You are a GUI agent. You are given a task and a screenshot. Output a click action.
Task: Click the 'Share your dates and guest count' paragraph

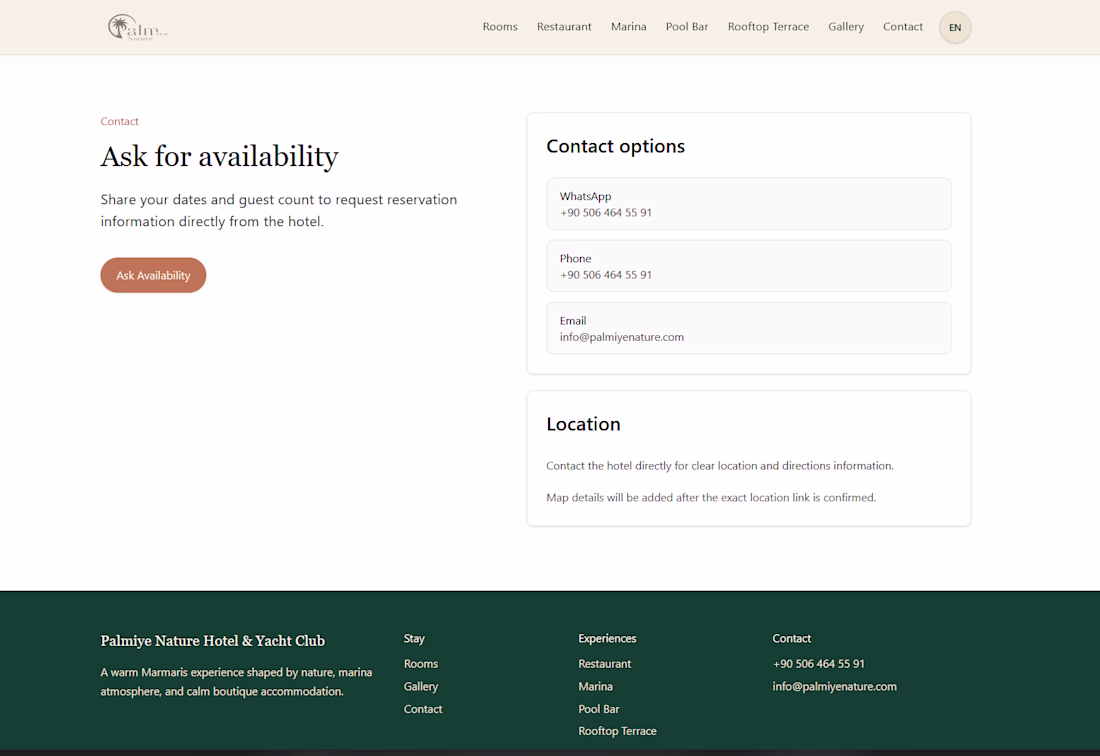click(x=279, y=210)
